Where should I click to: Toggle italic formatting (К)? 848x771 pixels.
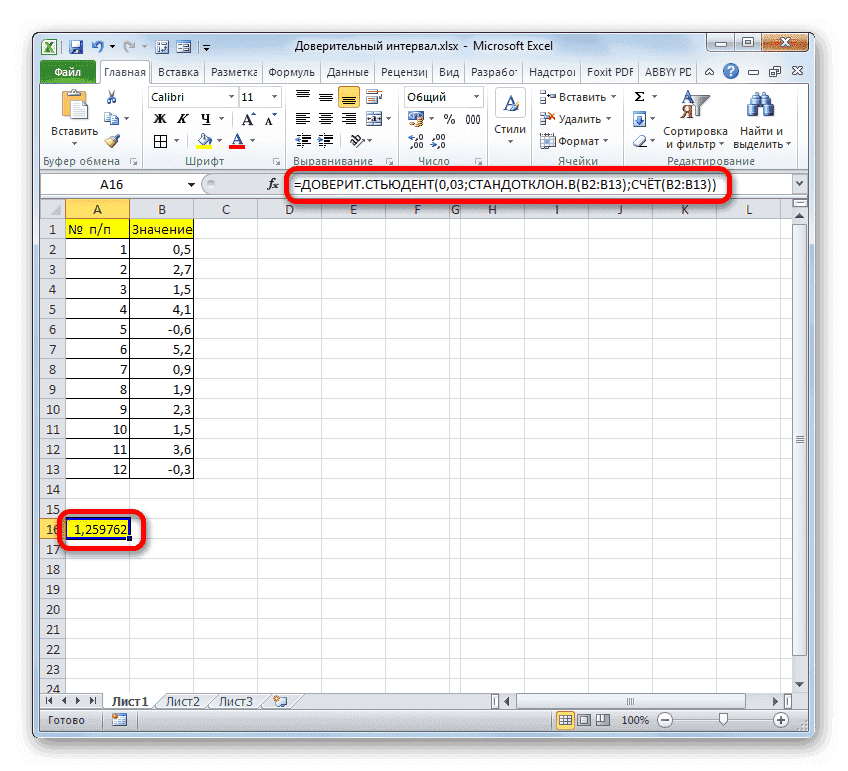click(x=182, y=118)
